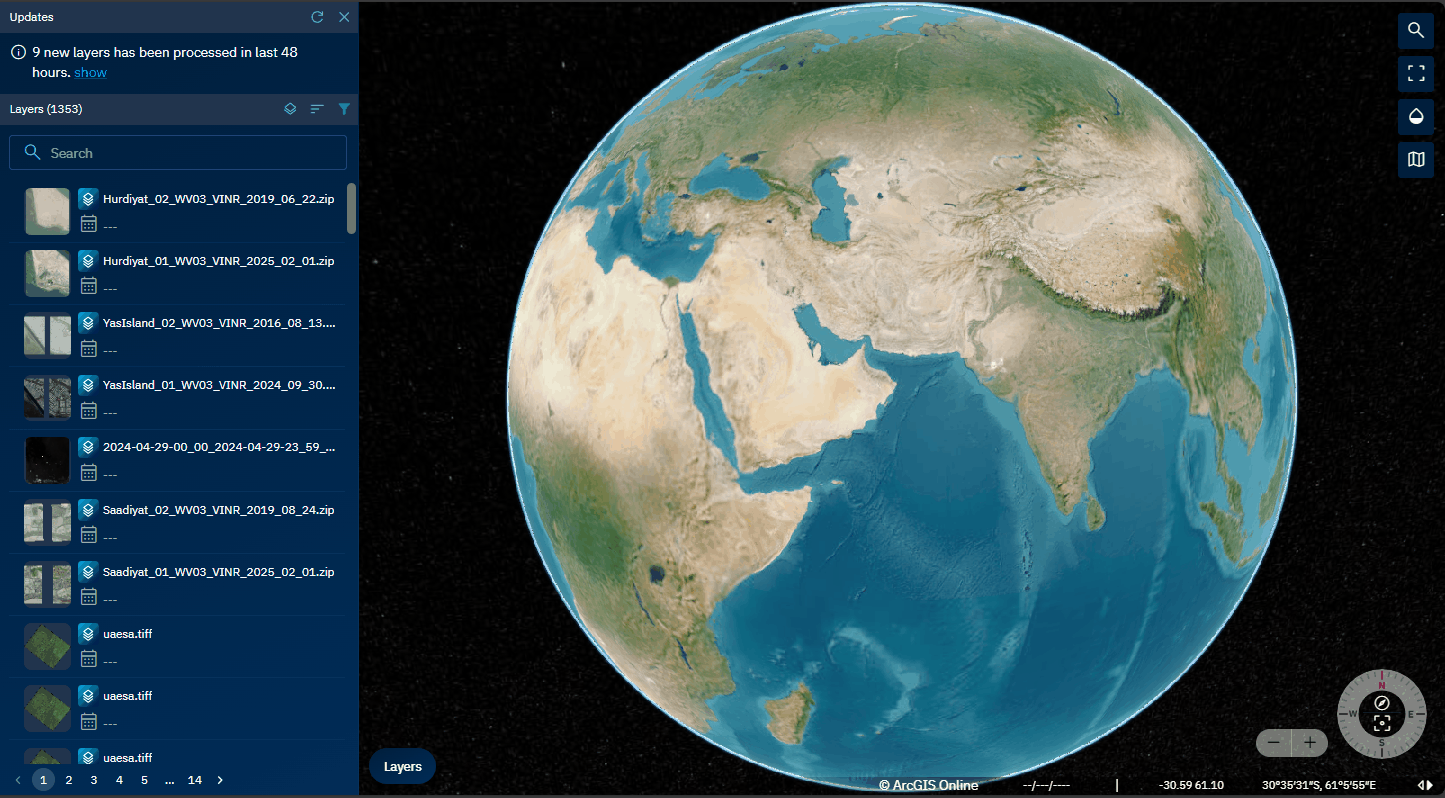Click the show link for new layers
Image resolution: width=1445 pixels, height=798 pixels.
(90, 72)
